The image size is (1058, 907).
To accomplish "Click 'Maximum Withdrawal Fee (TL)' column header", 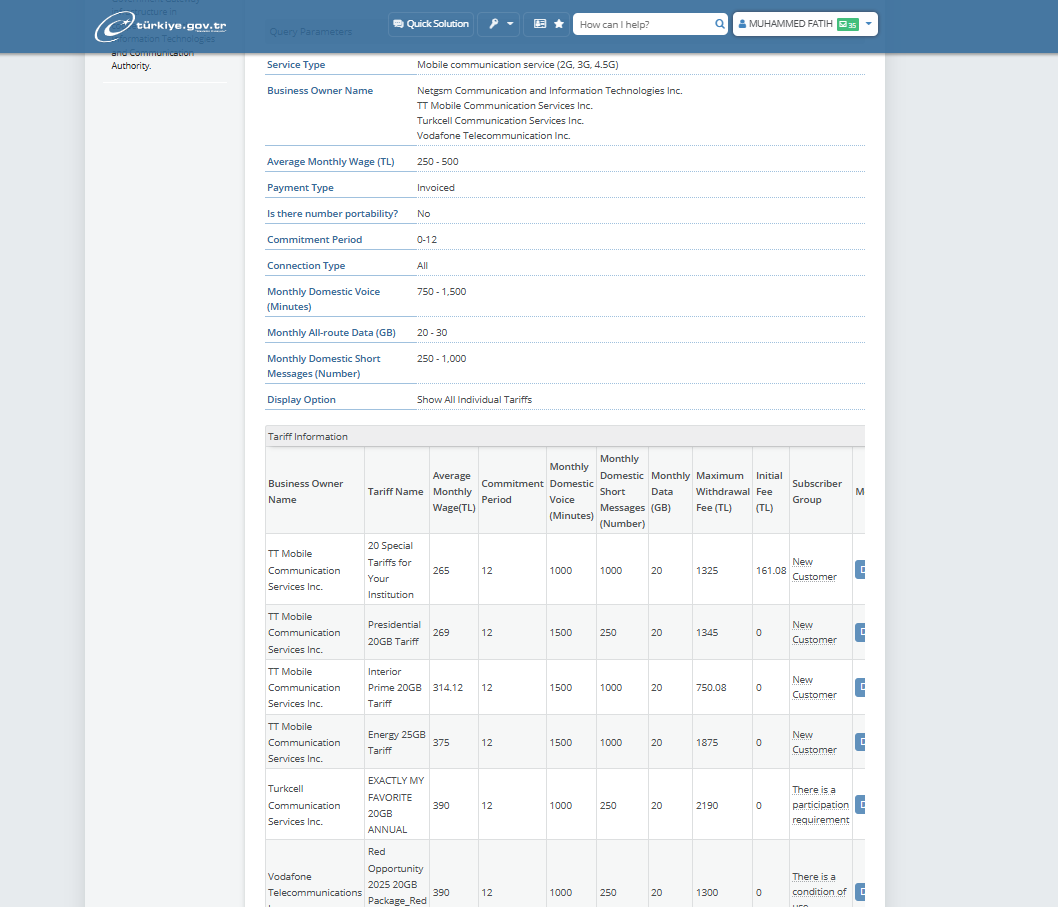I will pyautogui.click(x=723, y=491).
